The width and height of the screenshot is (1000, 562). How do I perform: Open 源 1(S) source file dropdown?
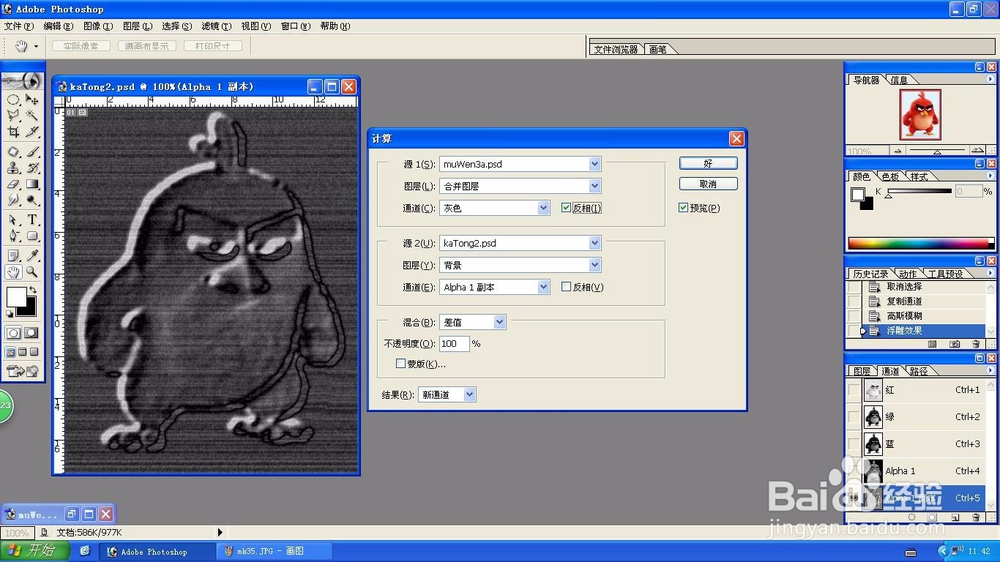pyautogui.click(x=594, y=164)
